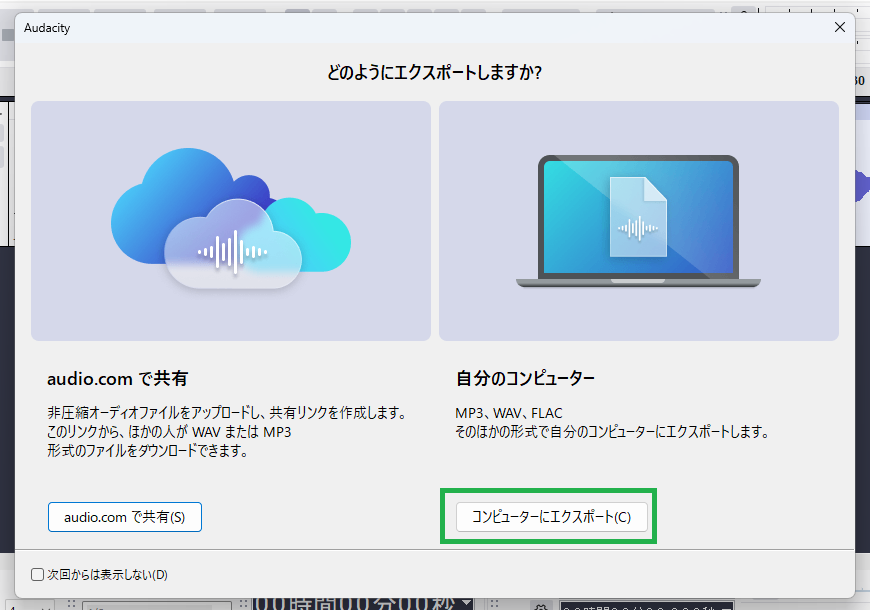Click the white cloud waveform icon

pyautogui.click(x=233, y=251)
